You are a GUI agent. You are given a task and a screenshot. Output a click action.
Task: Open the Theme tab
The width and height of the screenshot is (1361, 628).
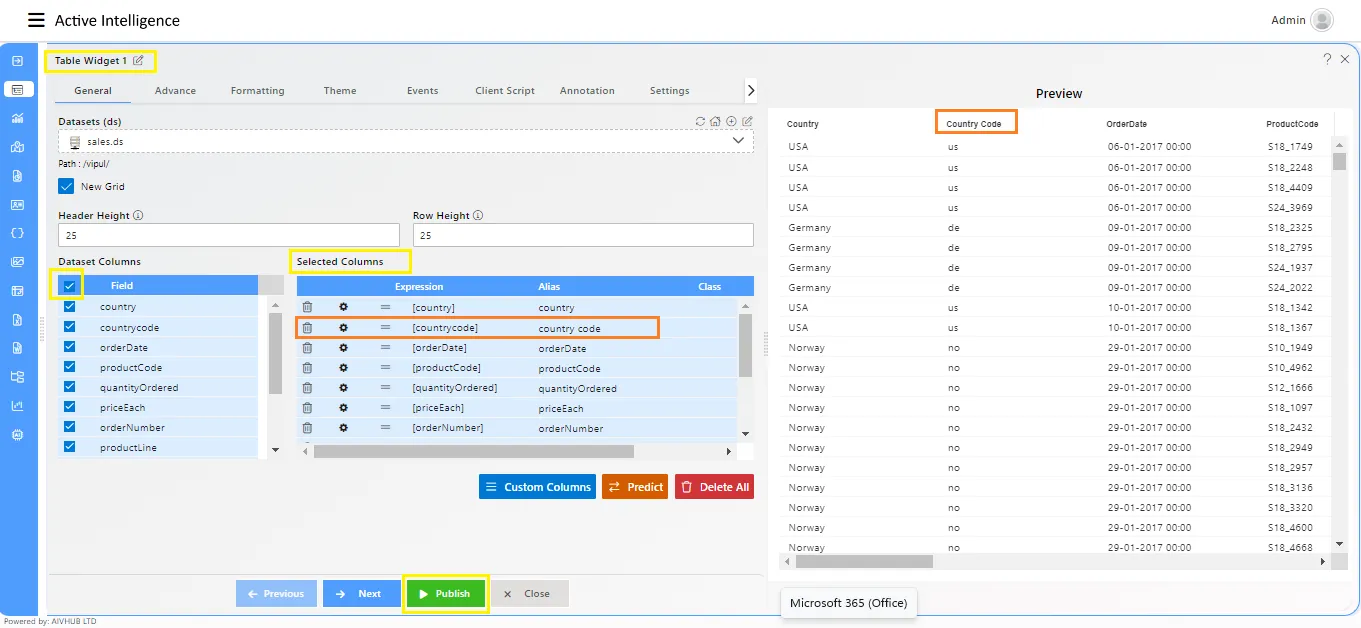pyautogui.click(x=340, y=91)
